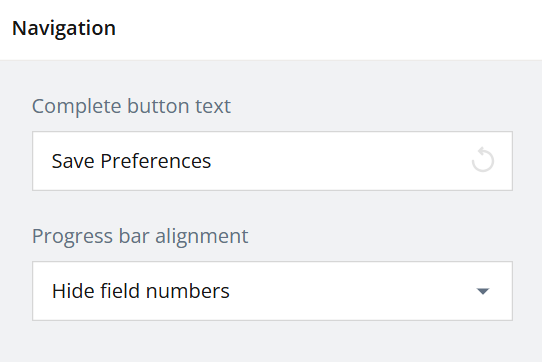Click the reset icon in Complete button text field

[x=483, y=160]
